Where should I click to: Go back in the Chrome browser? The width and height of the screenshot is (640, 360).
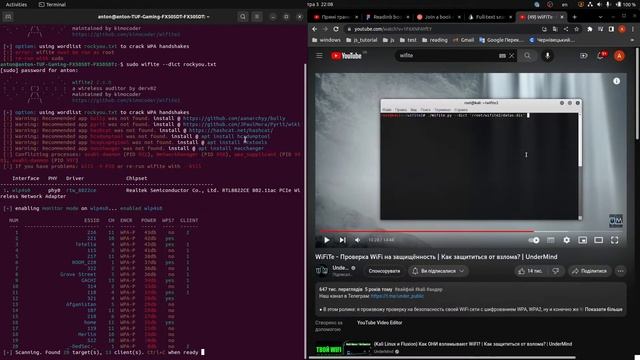pos(314,29)
